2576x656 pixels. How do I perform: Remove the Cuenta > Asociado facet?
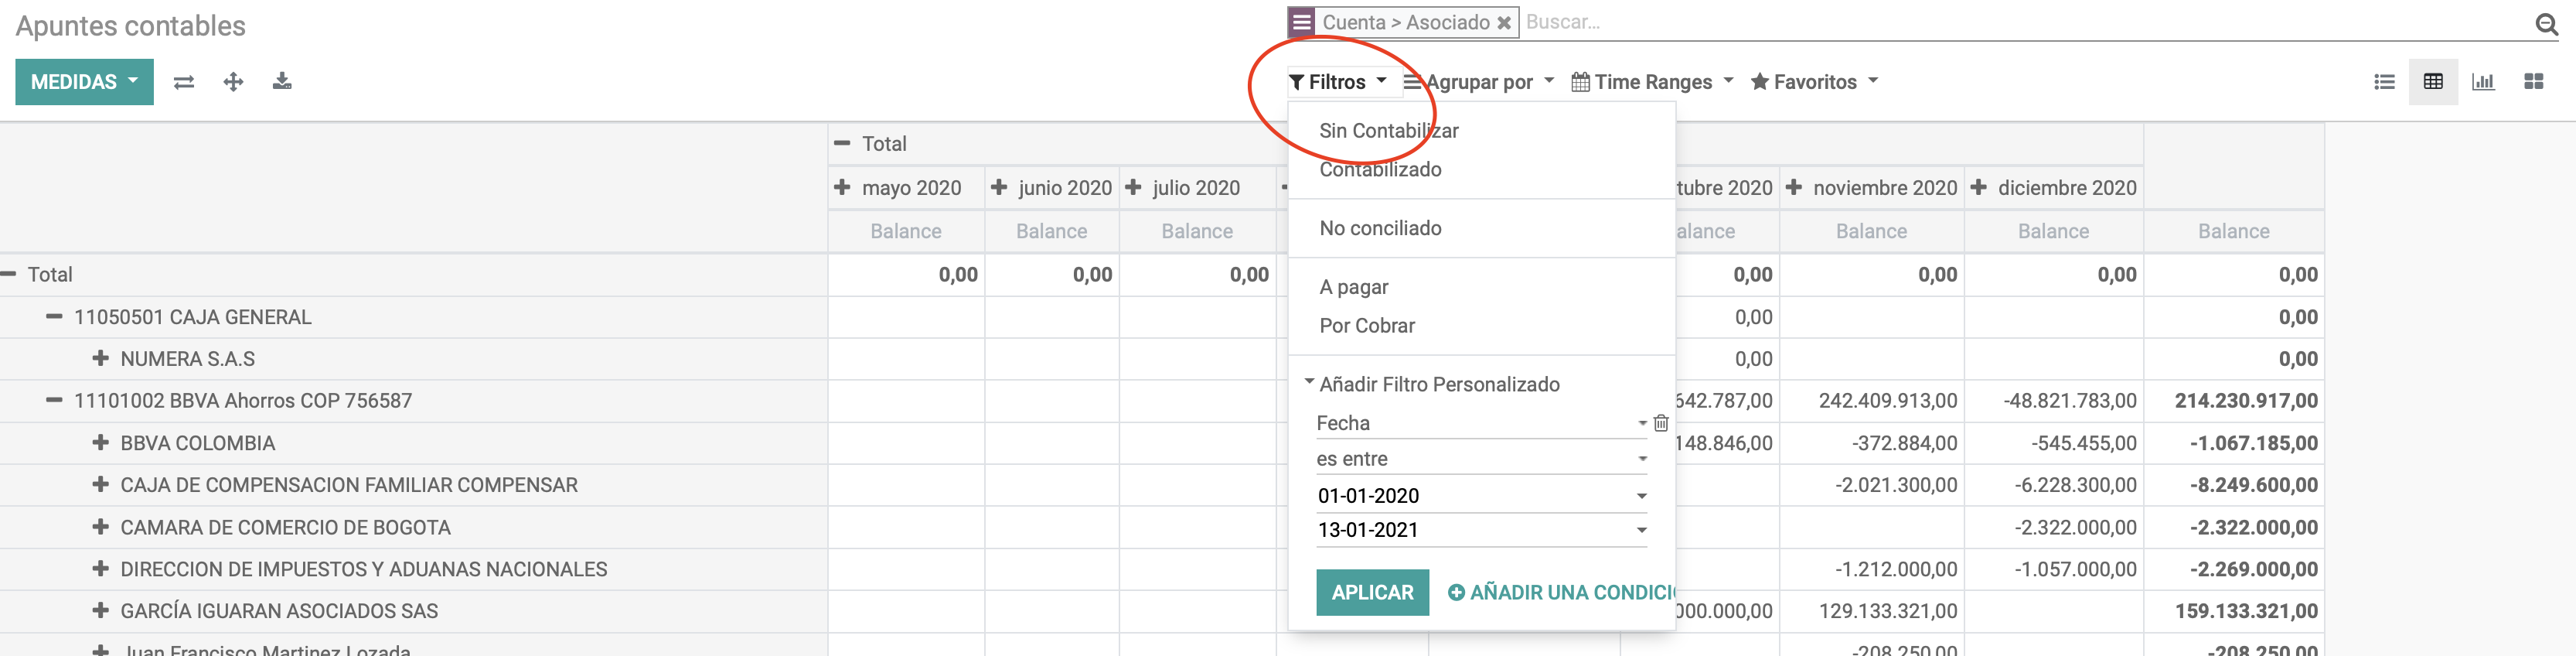pyautogui.click(x=1503, y=23)
